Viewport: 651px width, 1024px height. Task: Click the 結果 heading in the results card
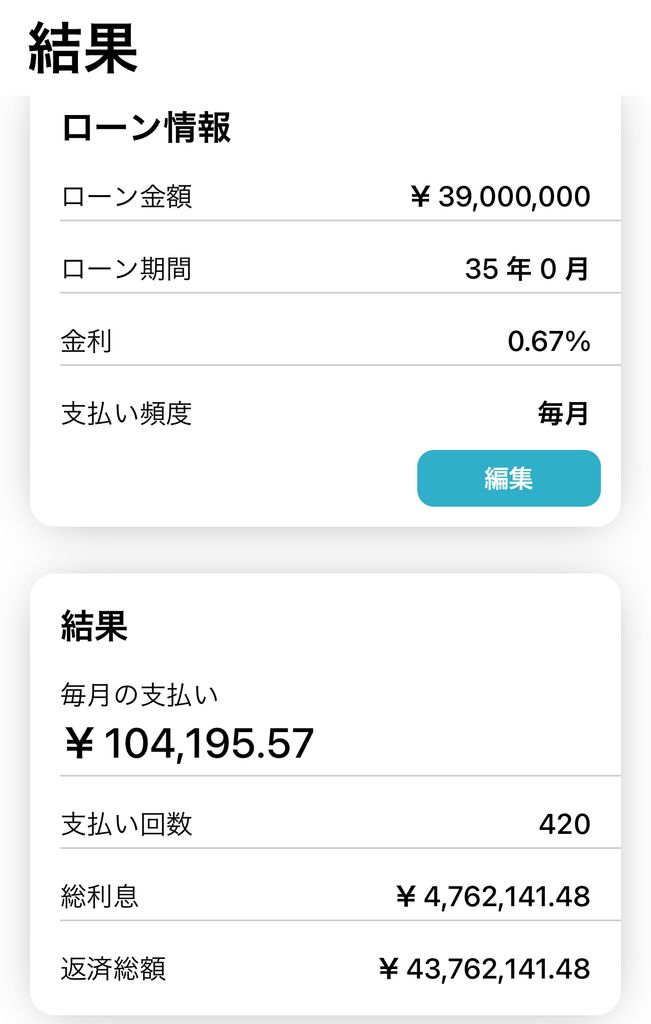(x=94, y=626)
